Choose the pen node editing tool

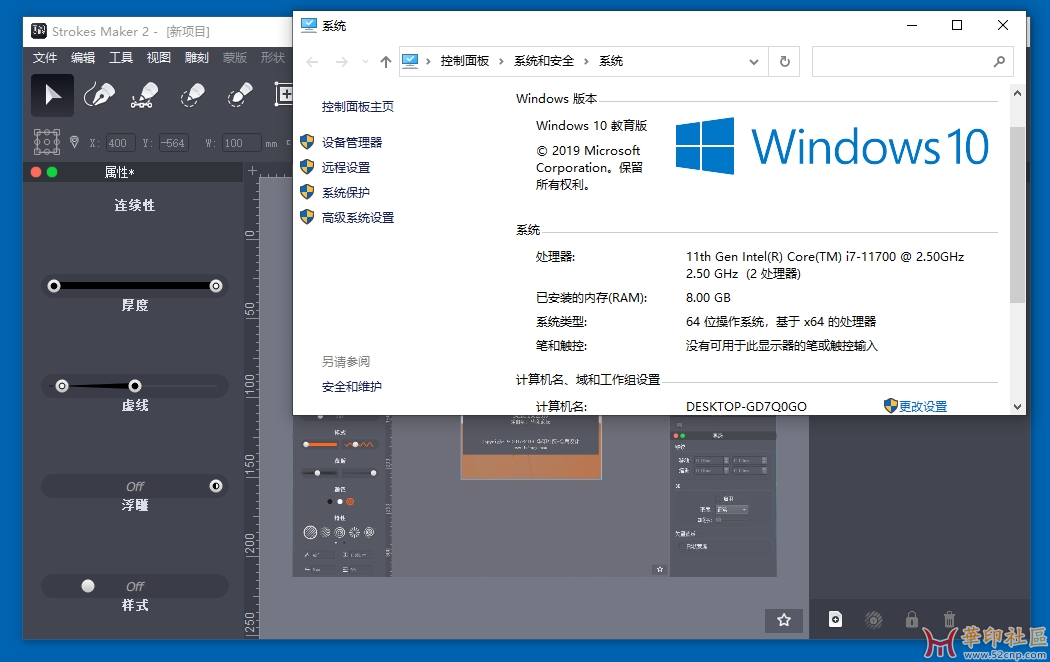click(x=145, y=95)
